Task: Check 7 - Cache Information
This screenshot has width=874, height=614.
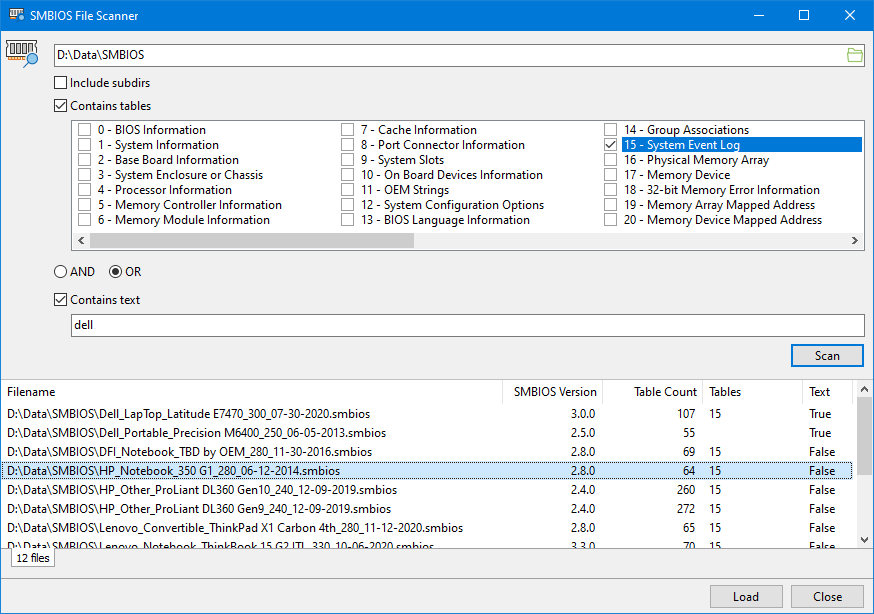Action: [x=347, y=130]
